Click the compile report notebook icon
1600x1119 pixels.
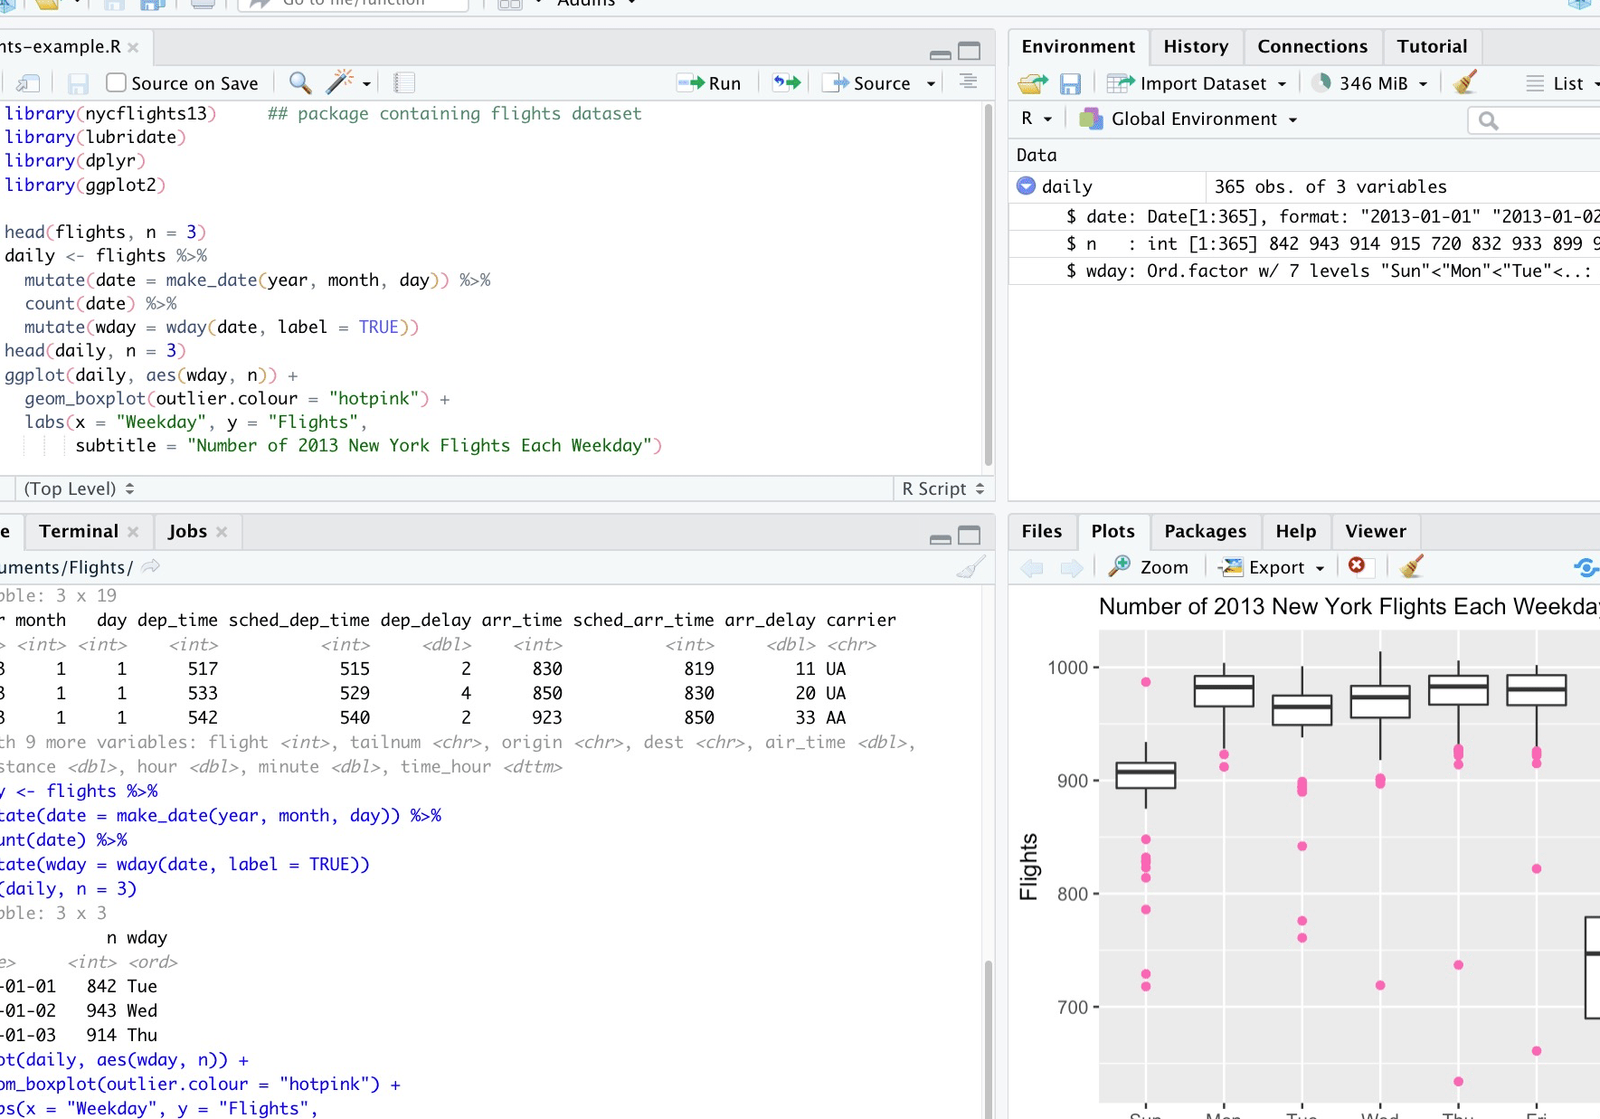(404, 83)
